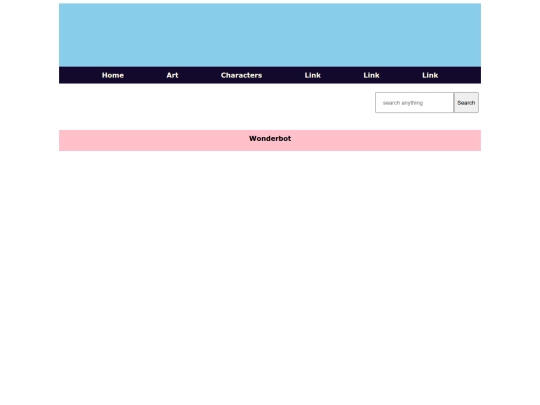Focus the 'search anything' input field
This screenshot has height=405, width=540.
pyautogui.click(x=414, y=103)
